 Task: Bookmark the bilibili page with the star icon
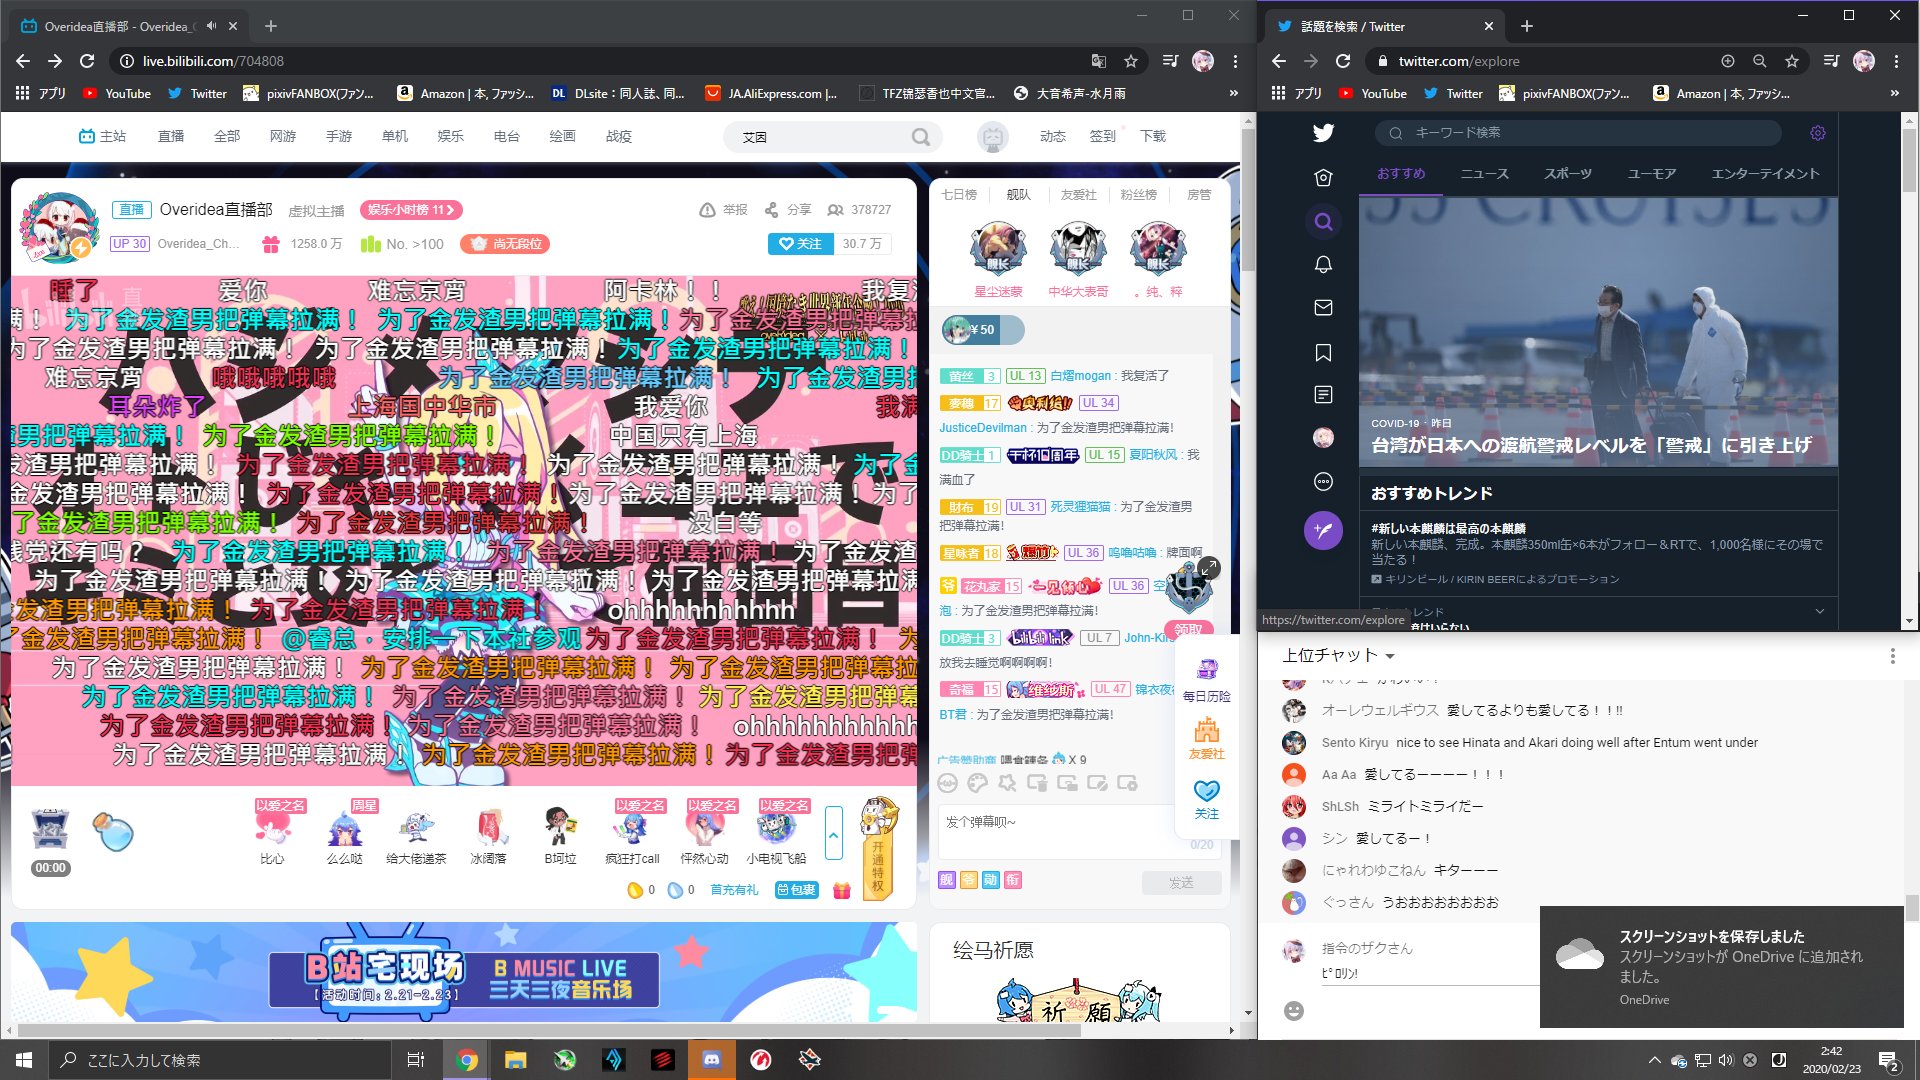click(1131, 61)
